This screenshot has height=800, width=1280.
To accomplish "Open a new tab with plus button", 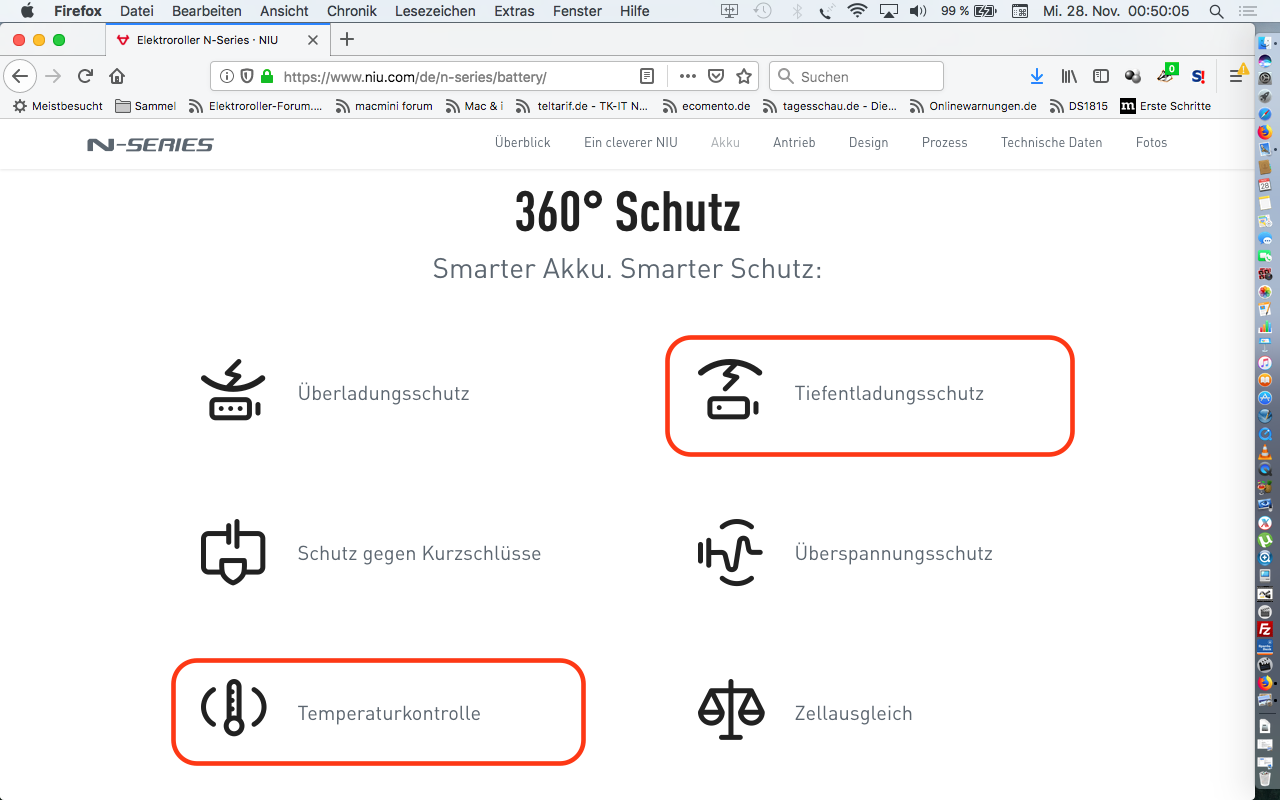I will click(347, 40).
